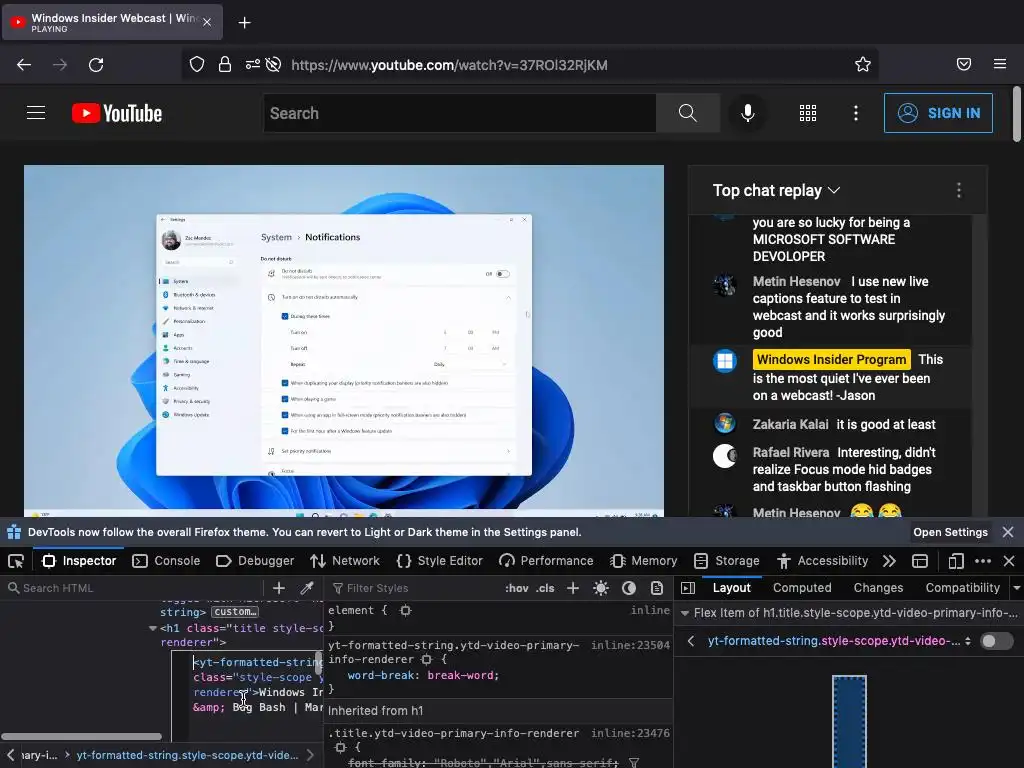
Task: Click the YouTube search magnifier button
Action: (688, 113)
